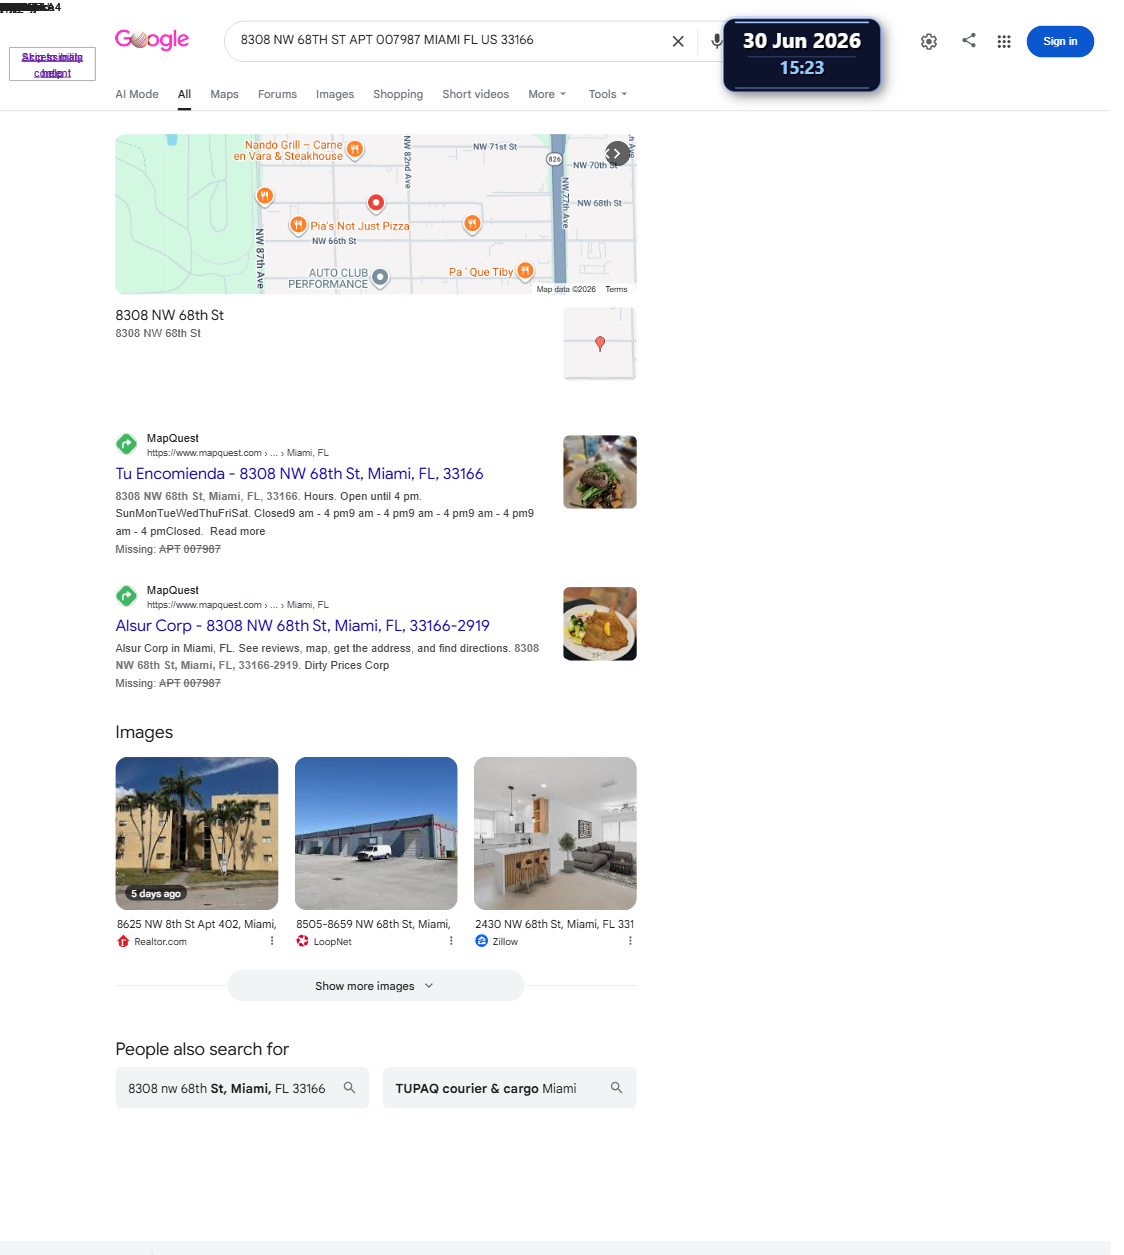Switch to AI Mode tab

tap(137, 94)
